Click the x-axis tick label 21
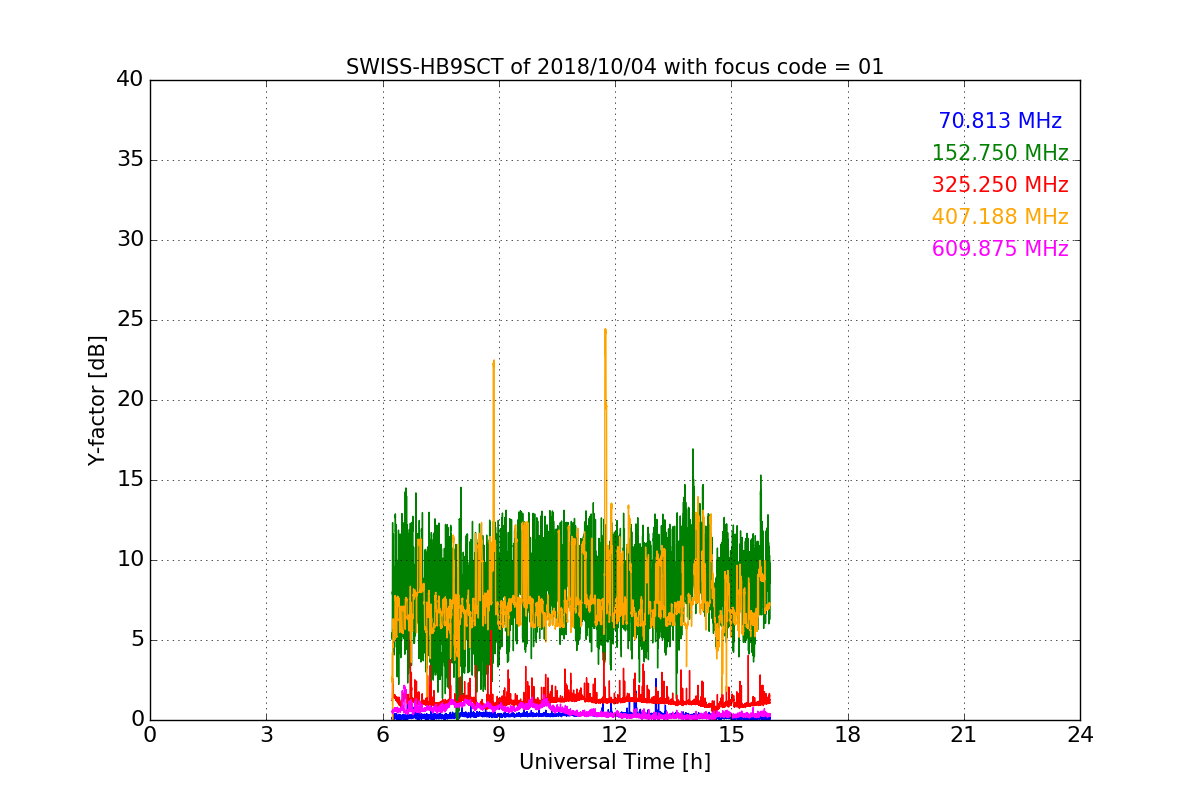This screenshot has width=1200, height=800. pos(964,735)
